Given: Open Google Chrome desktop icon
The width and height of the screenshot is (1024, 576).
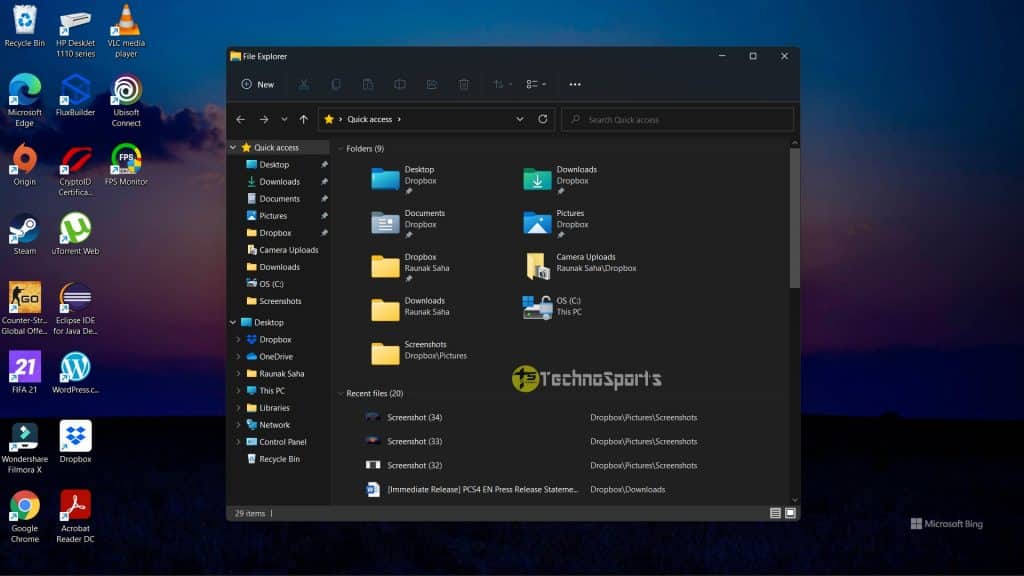Looking at the screenshot, I should click(25, 517).
